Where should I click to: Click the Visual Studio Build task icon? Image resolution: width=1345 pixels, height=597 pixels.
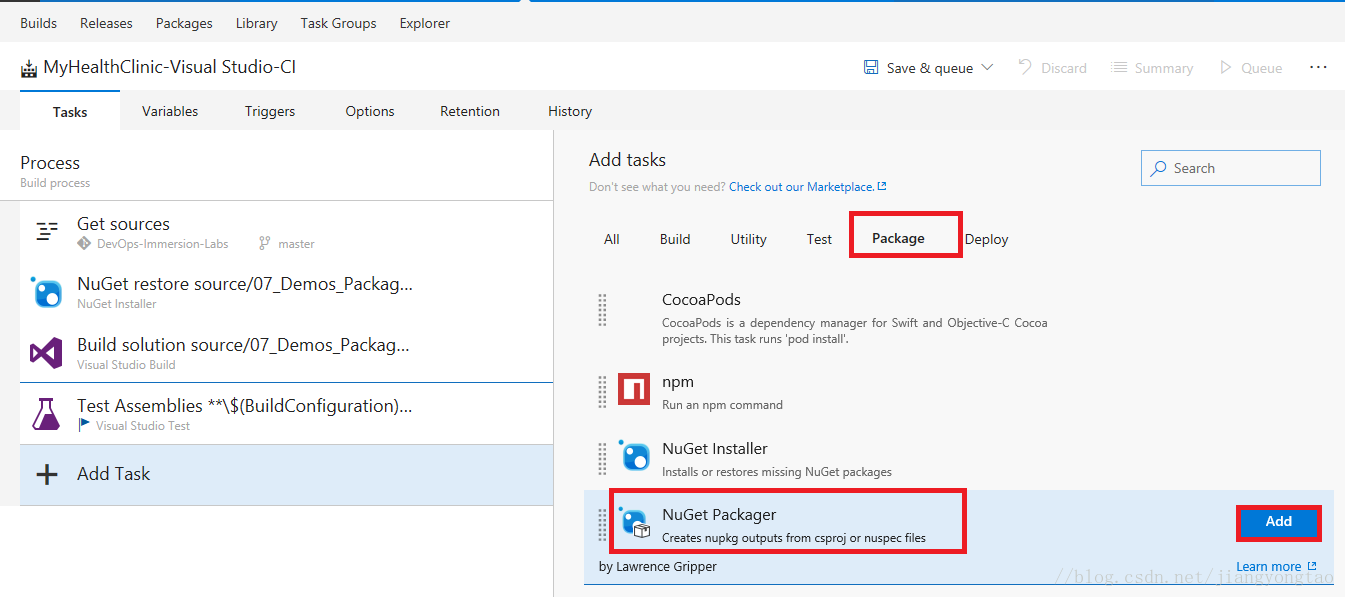(47, 352)
